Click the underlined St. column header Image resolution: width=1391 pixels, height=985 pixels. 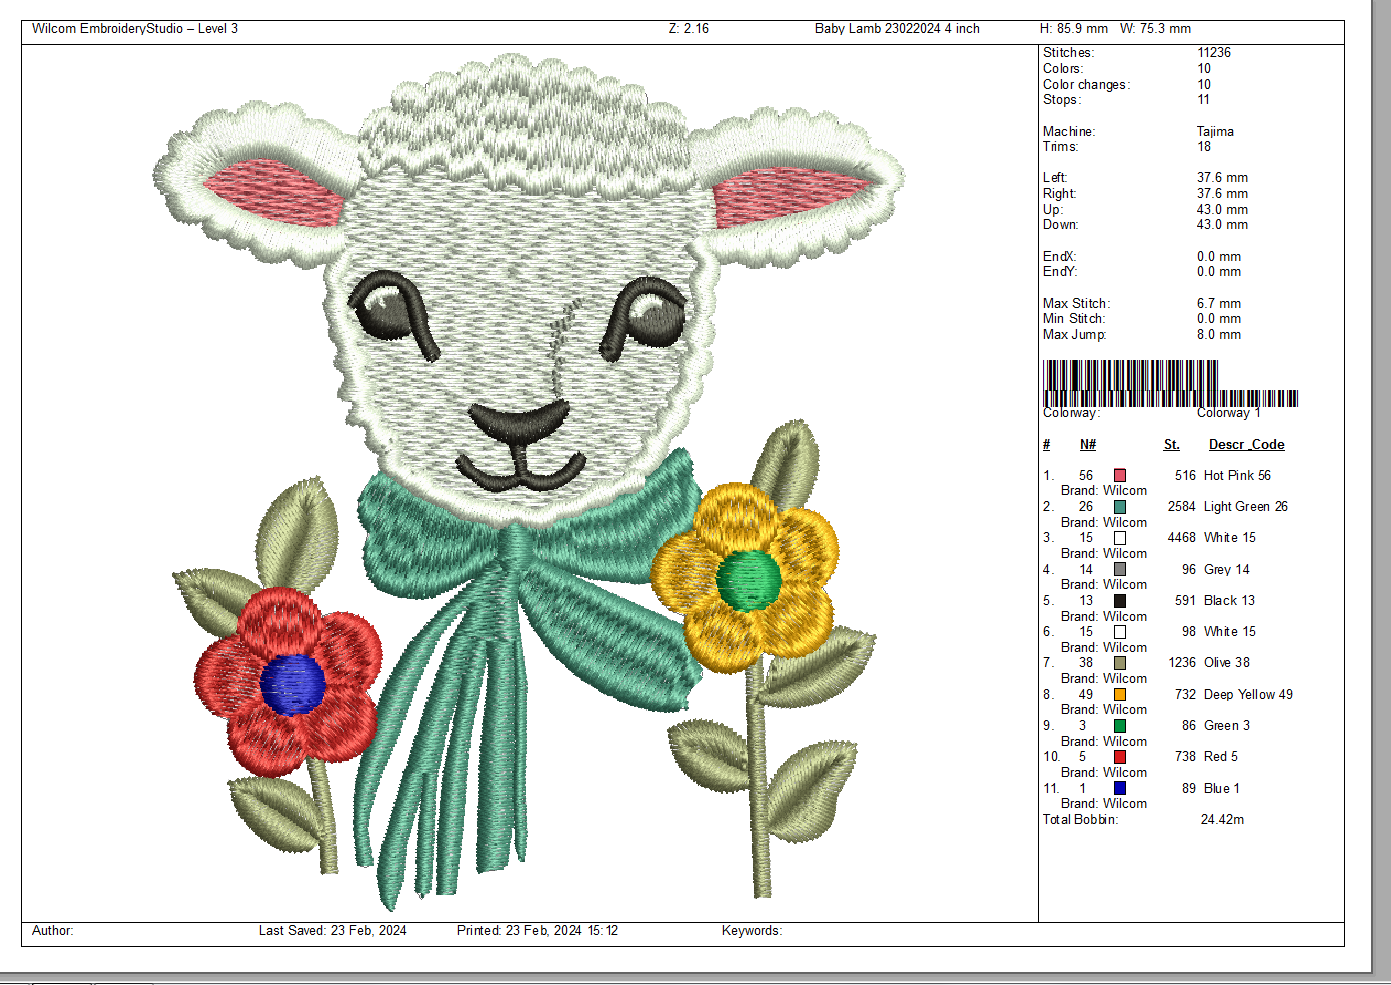pos(1171,445)
